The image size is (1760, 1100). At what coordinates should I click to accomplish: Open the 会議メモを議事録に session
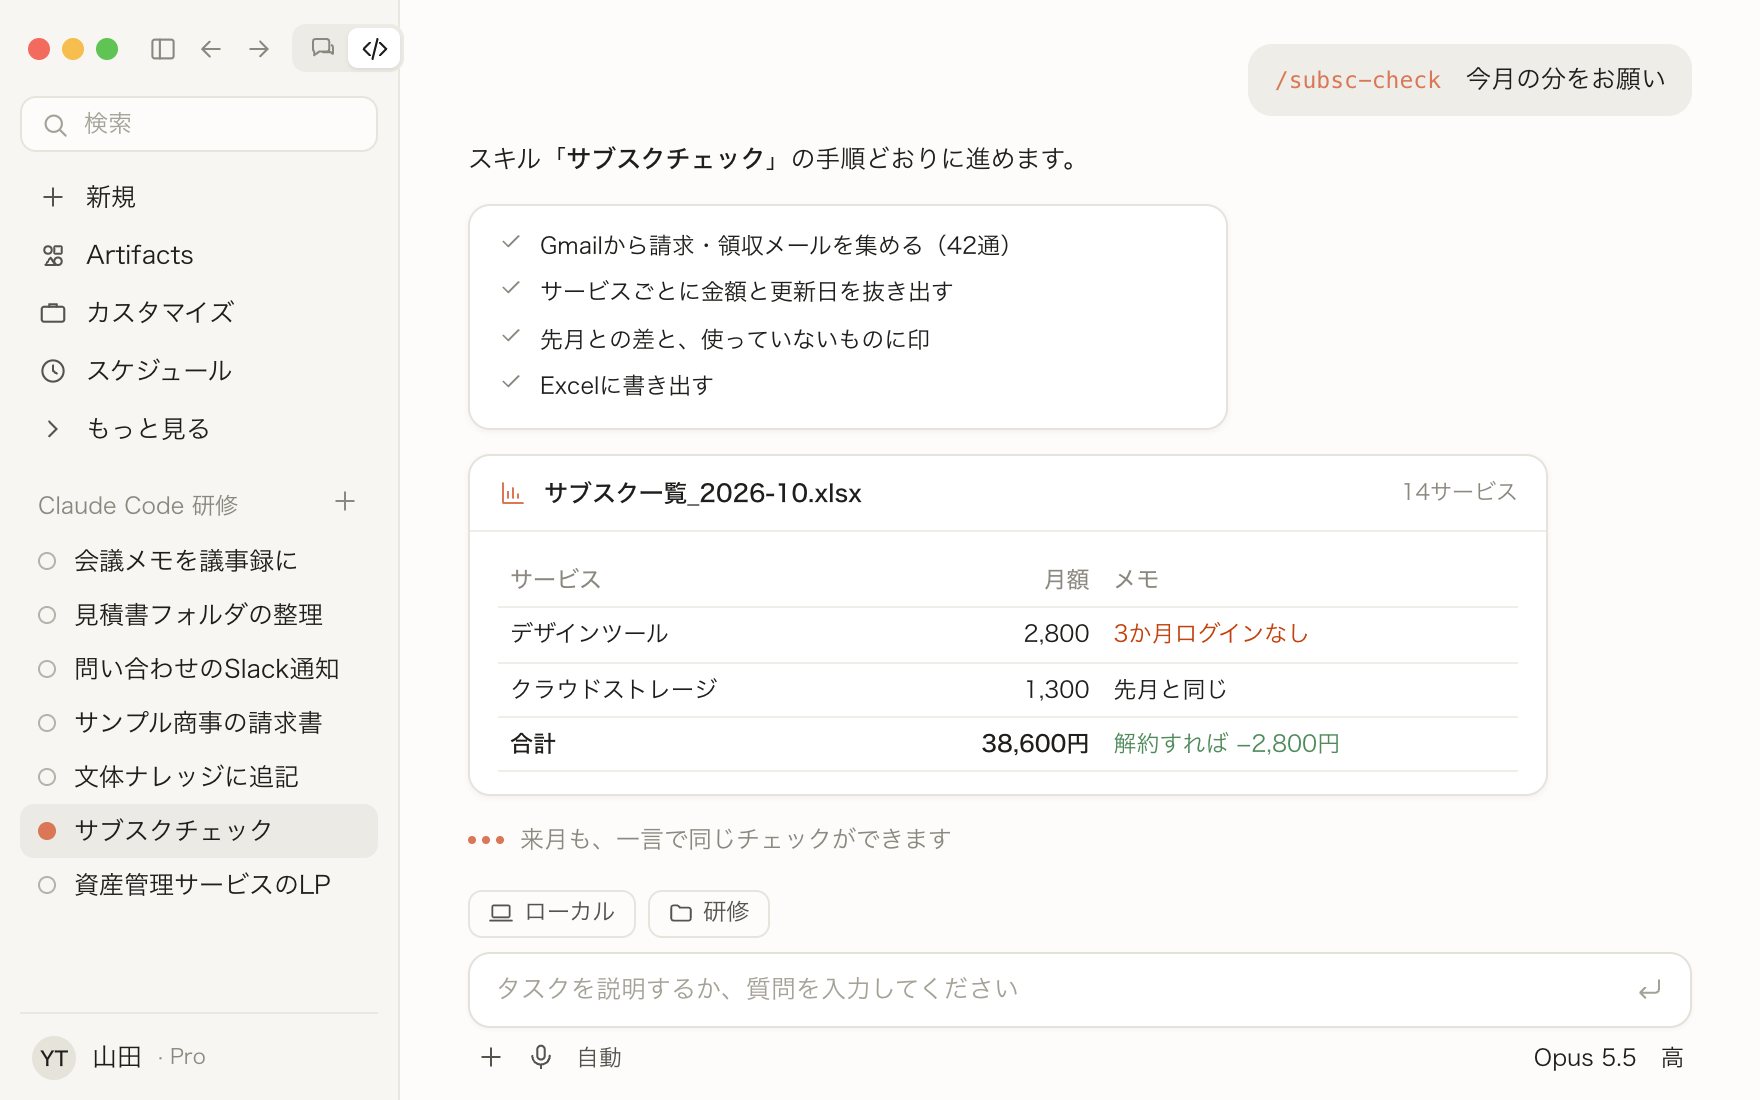point(199,561)
